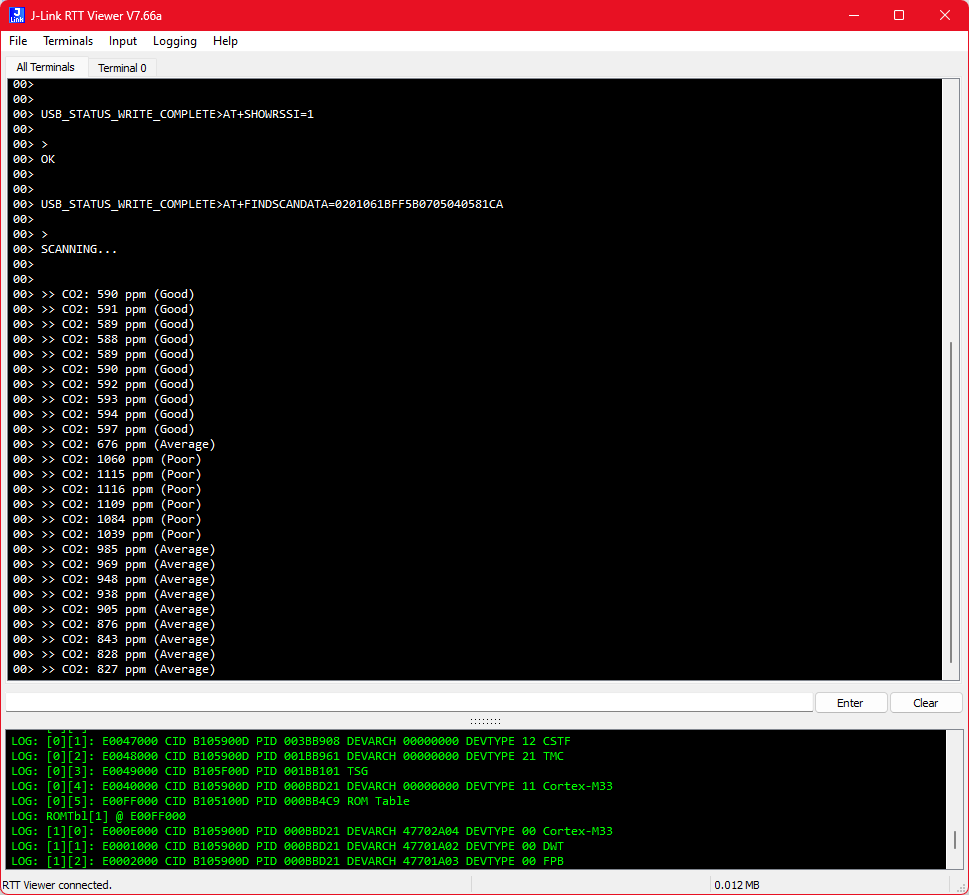This screenshot has height=895, width=969.
Task: Click the log panel vertical scrollbar thumb
Action: click(x=954, y=839)
